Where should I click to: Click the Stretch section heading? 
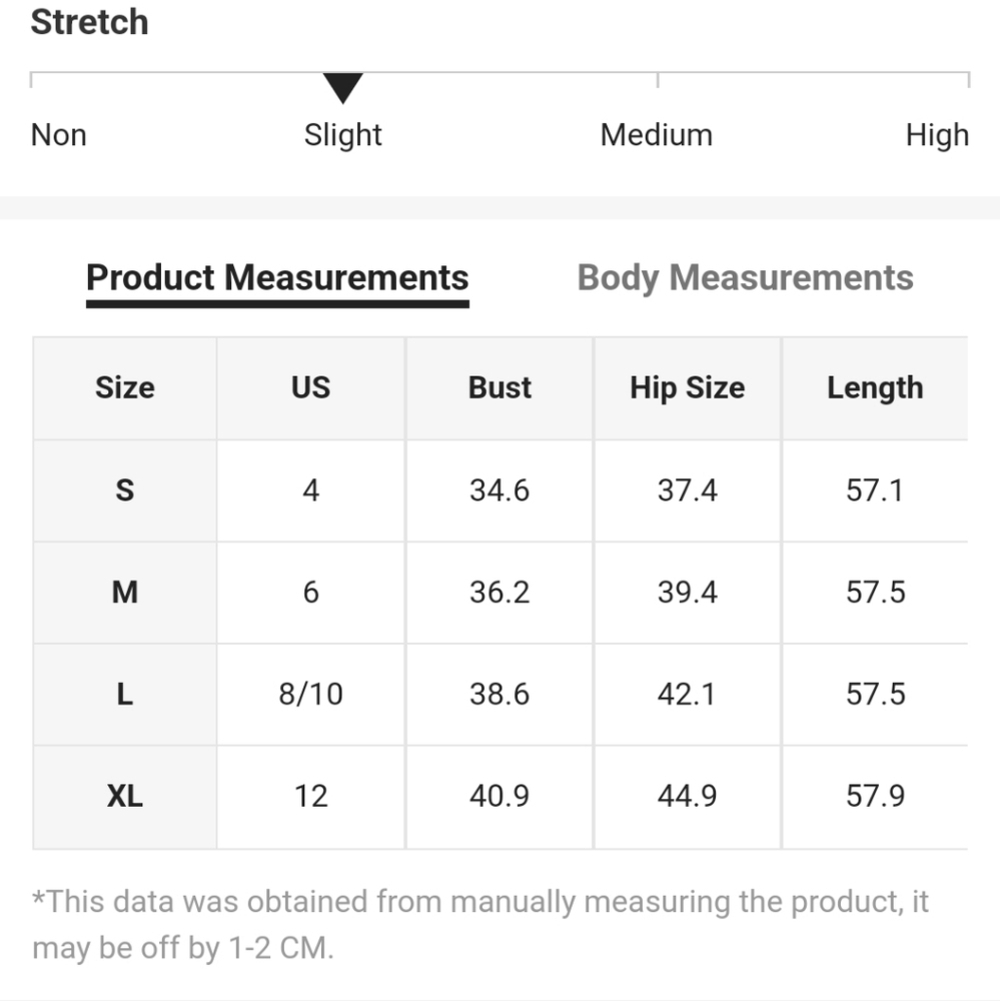point(90,22)
